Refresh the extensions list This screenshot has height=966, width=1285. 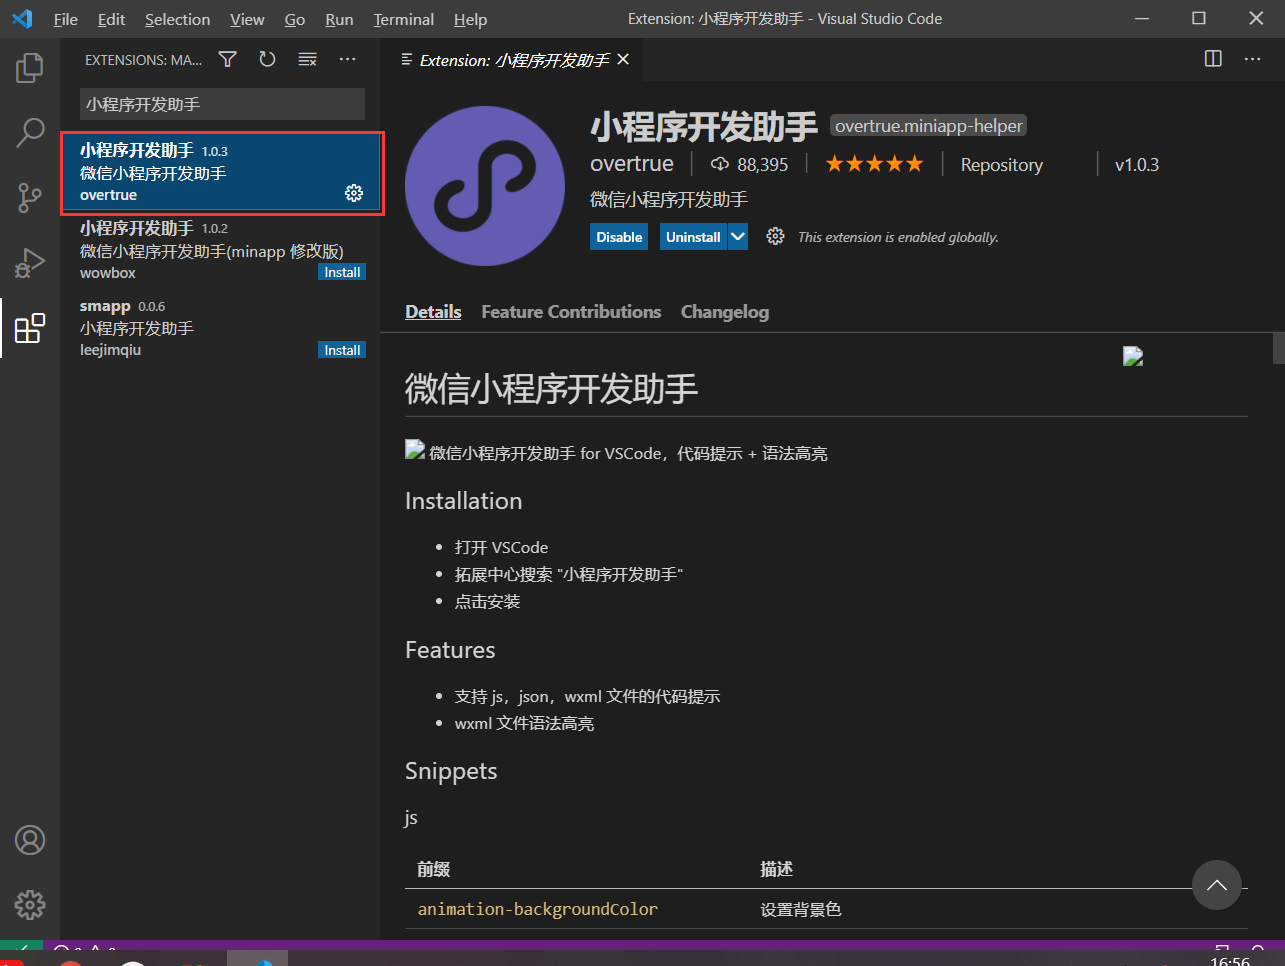267,59
